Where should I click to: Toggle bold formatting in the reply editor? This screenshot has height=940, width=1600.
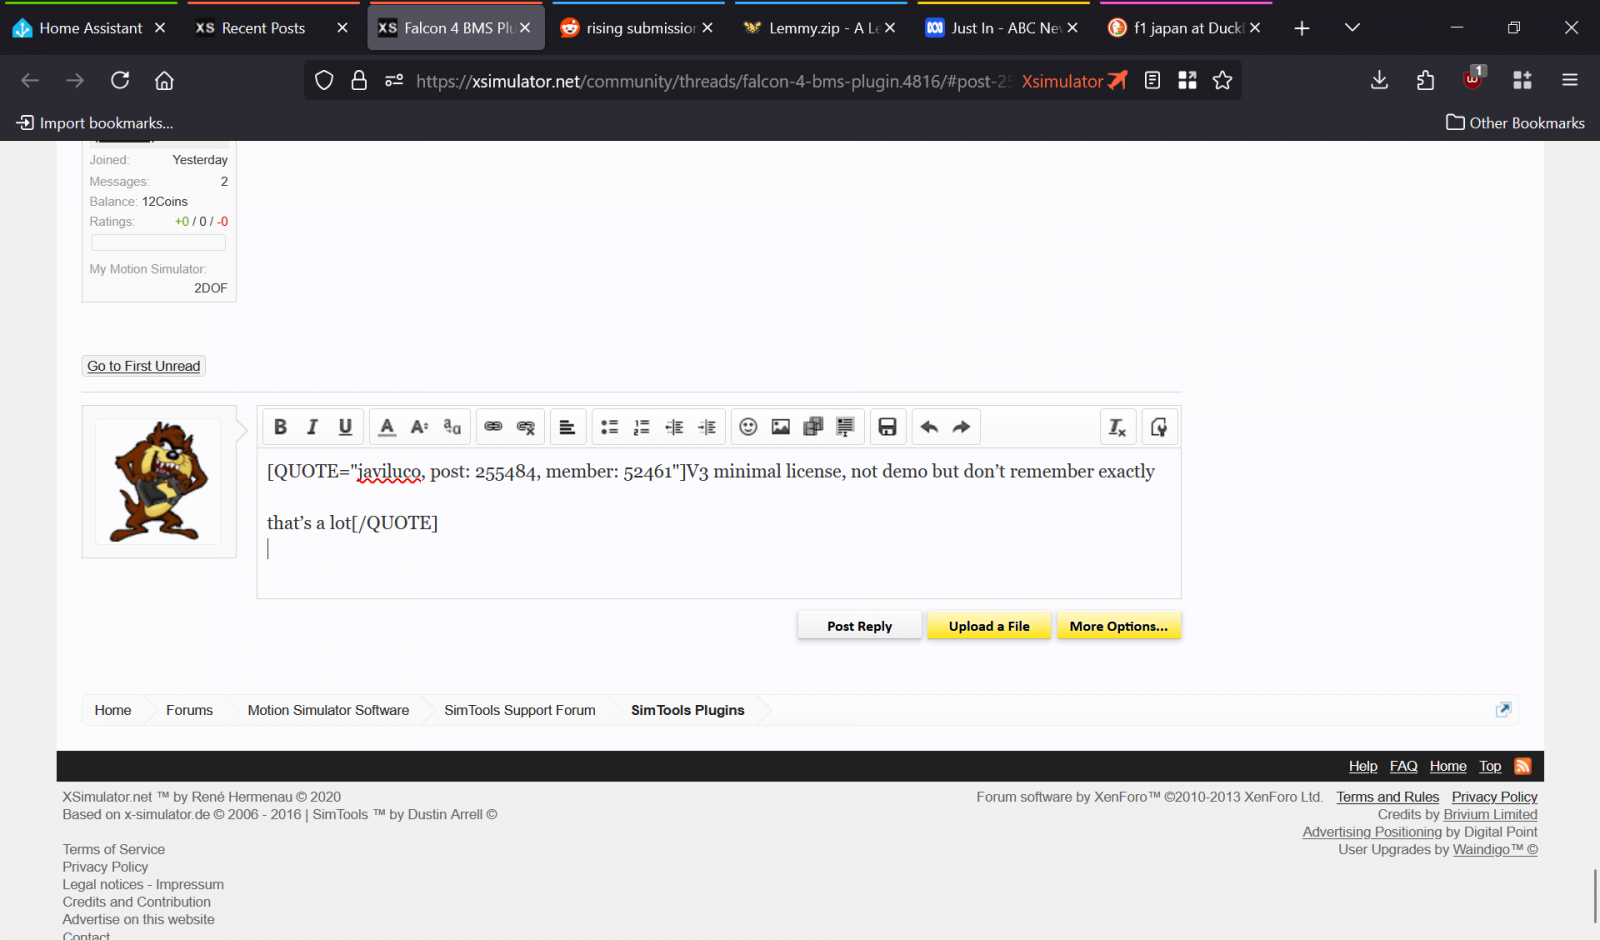coord(280,427)
